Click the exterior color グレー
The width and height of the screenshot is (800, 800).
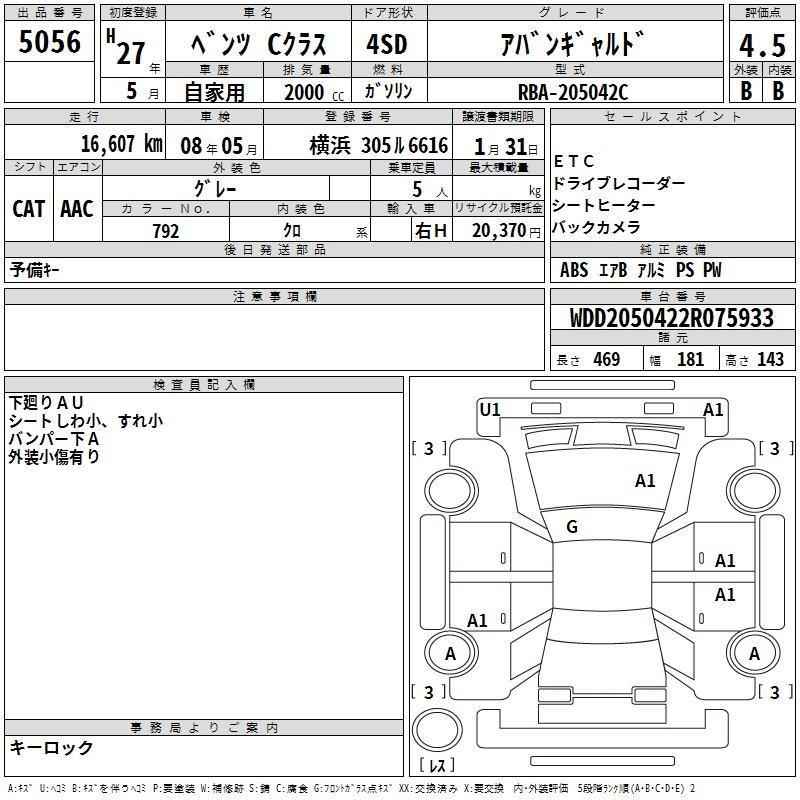pos(215,189)
